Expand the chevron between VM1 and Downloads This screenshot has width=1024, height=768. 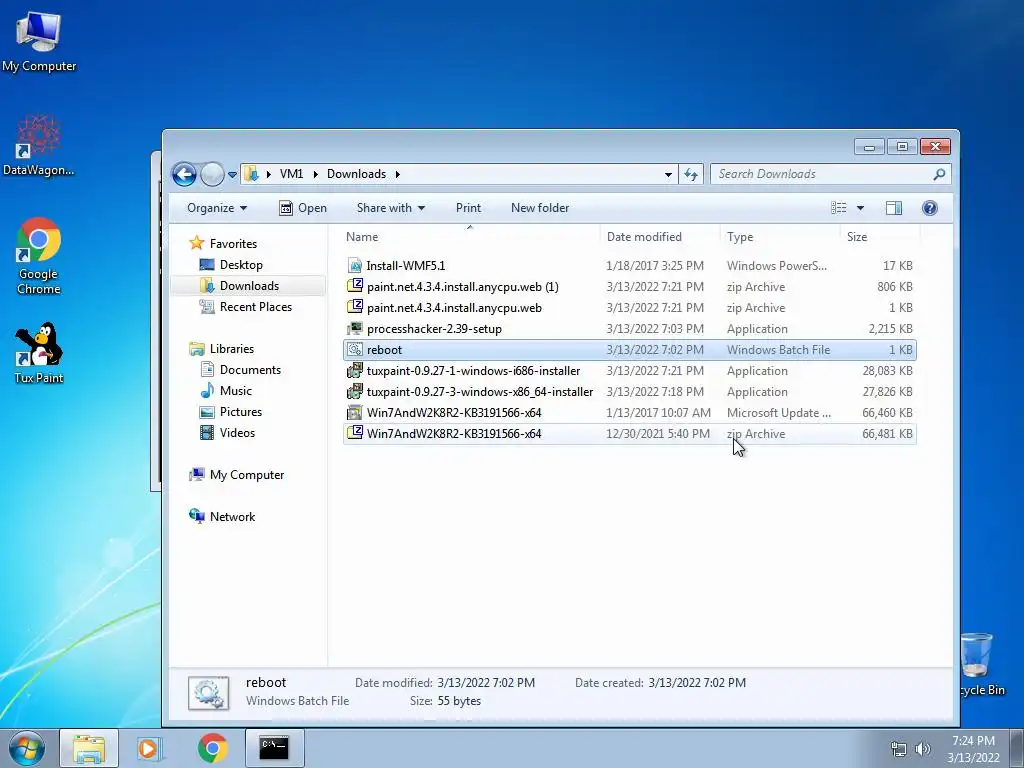click(x=315, y=174)
